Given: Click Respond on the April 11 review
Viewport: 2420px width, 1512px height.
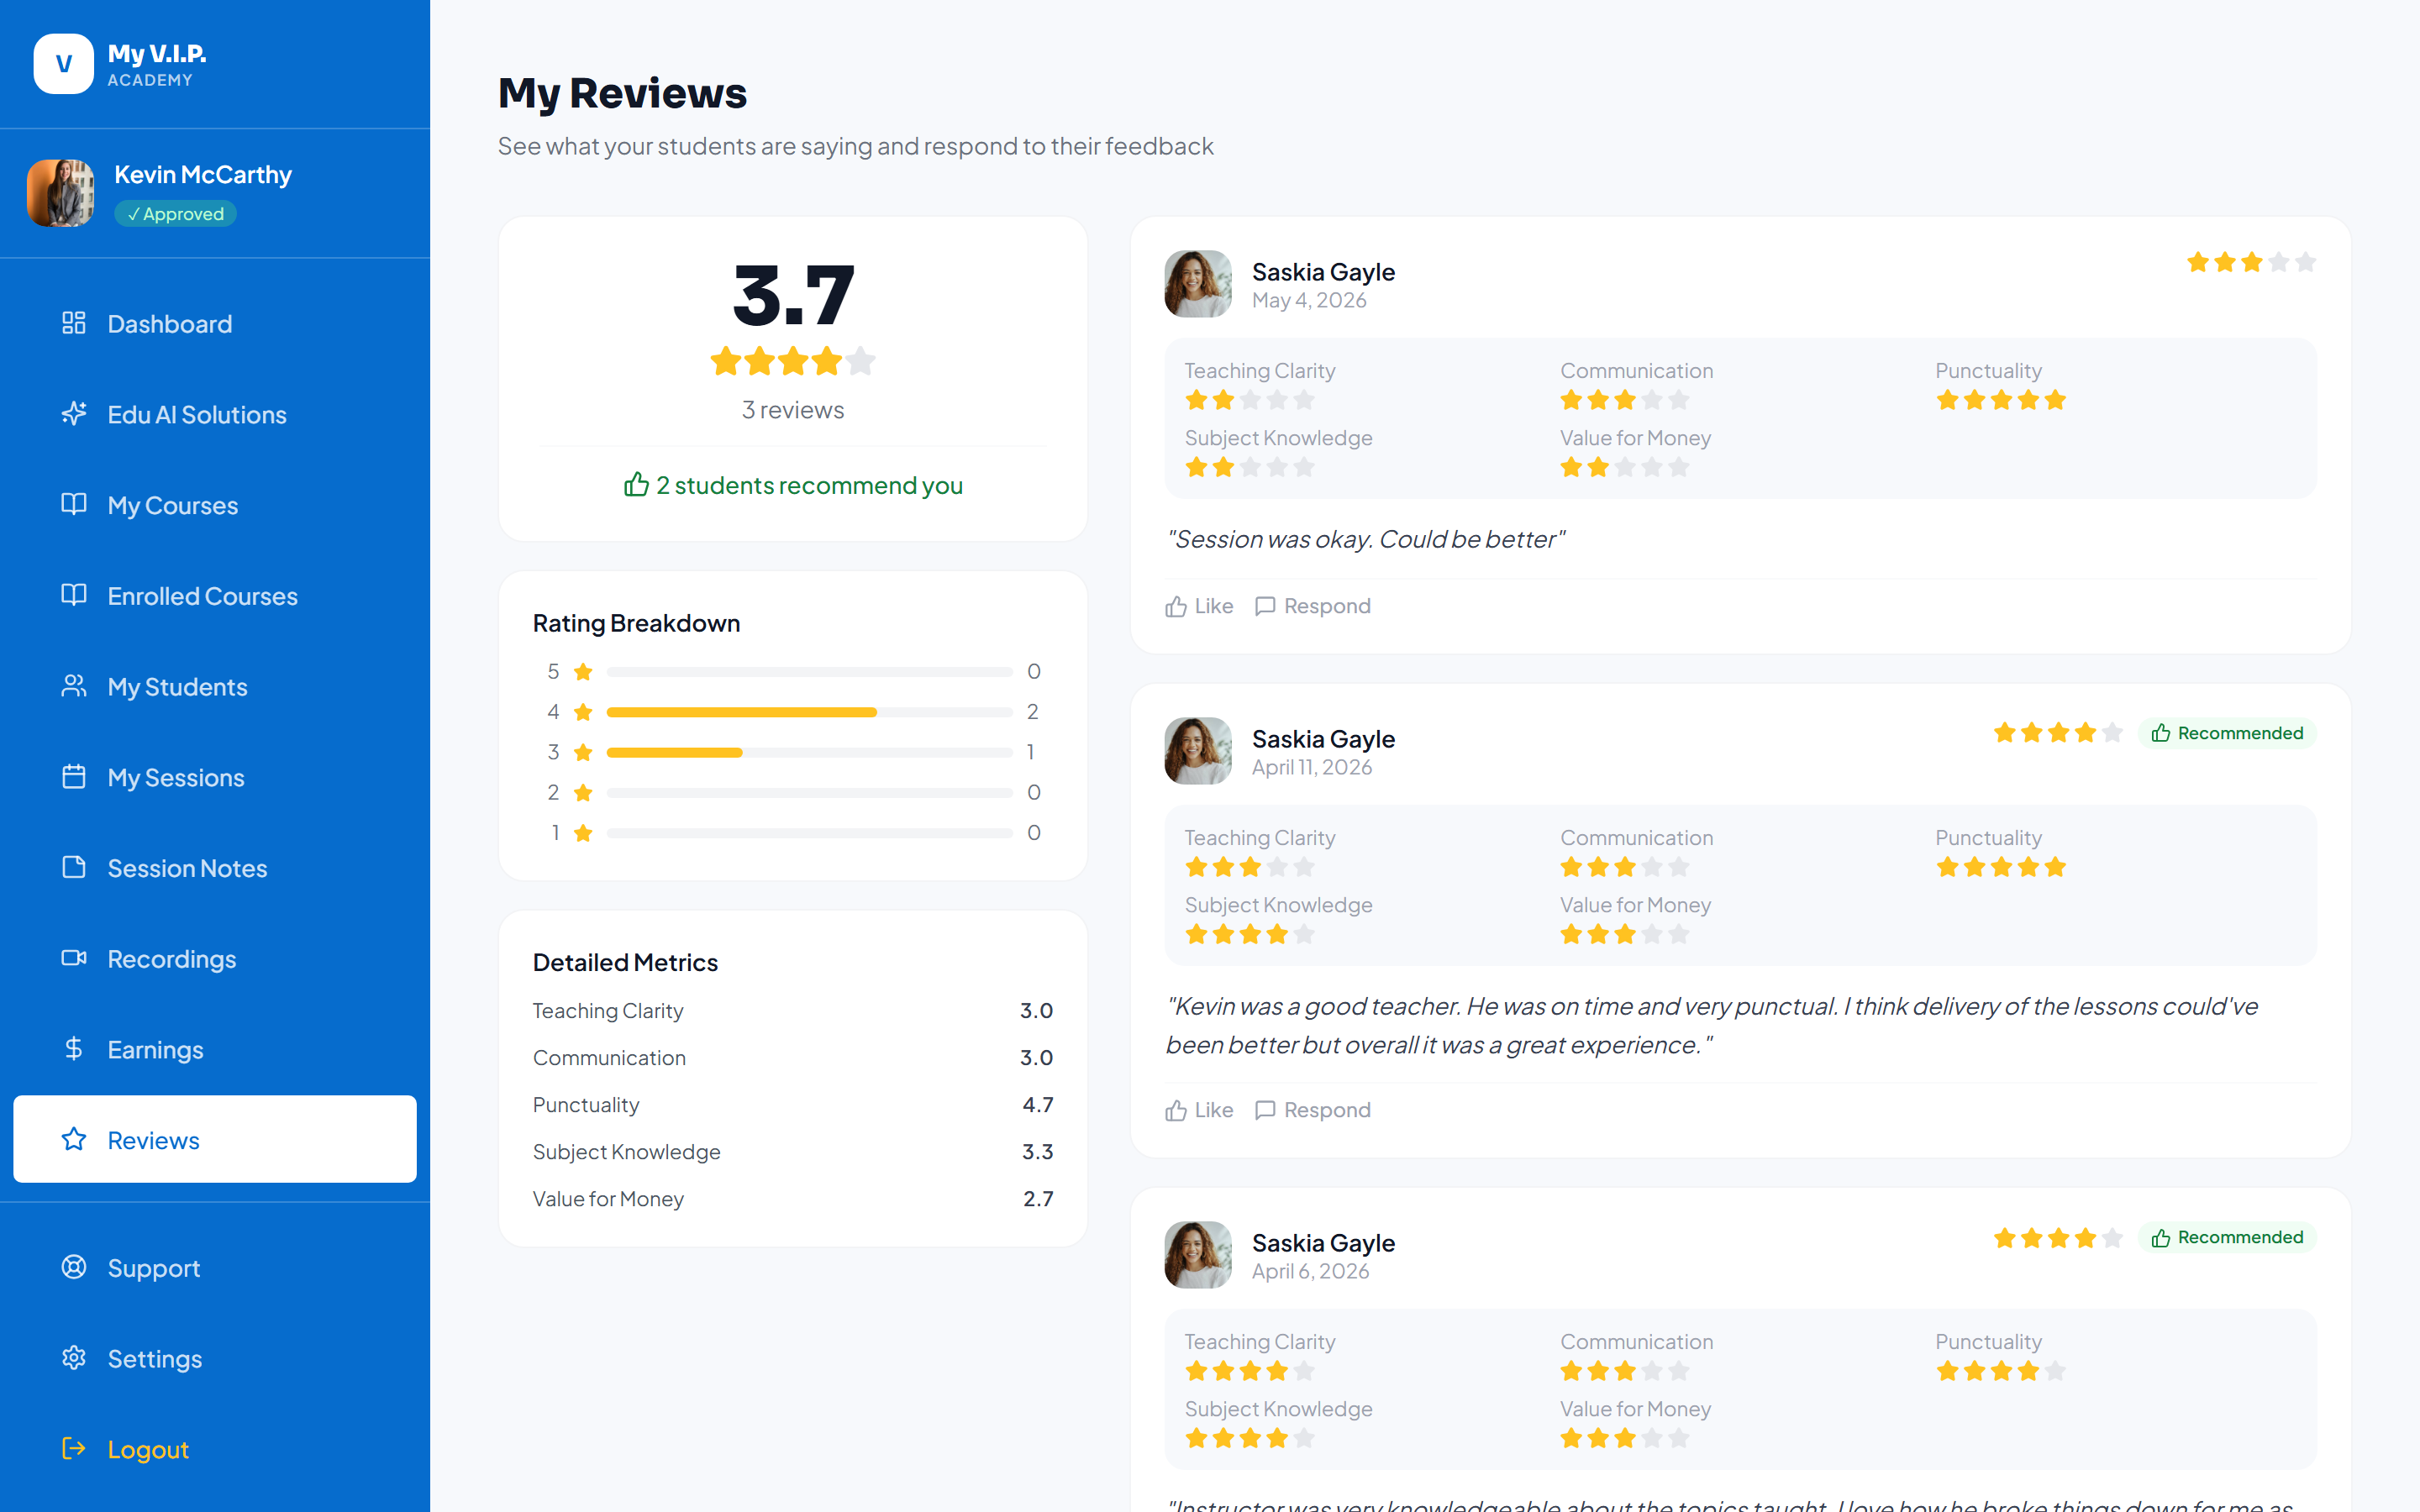Looking at the screenshot, I should coord(1312,1110).
